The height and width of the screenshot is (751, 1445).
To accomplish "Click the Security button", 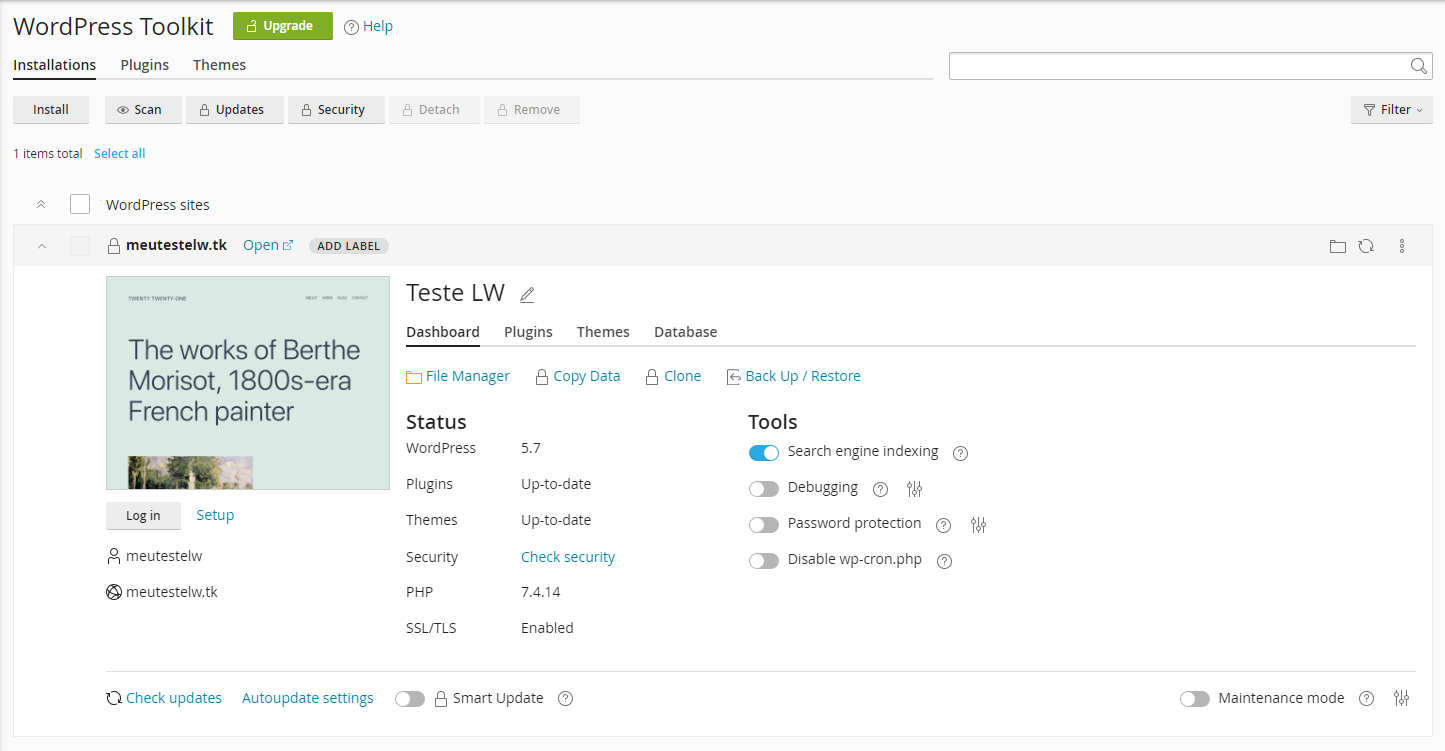I will (x=337, y=110).
